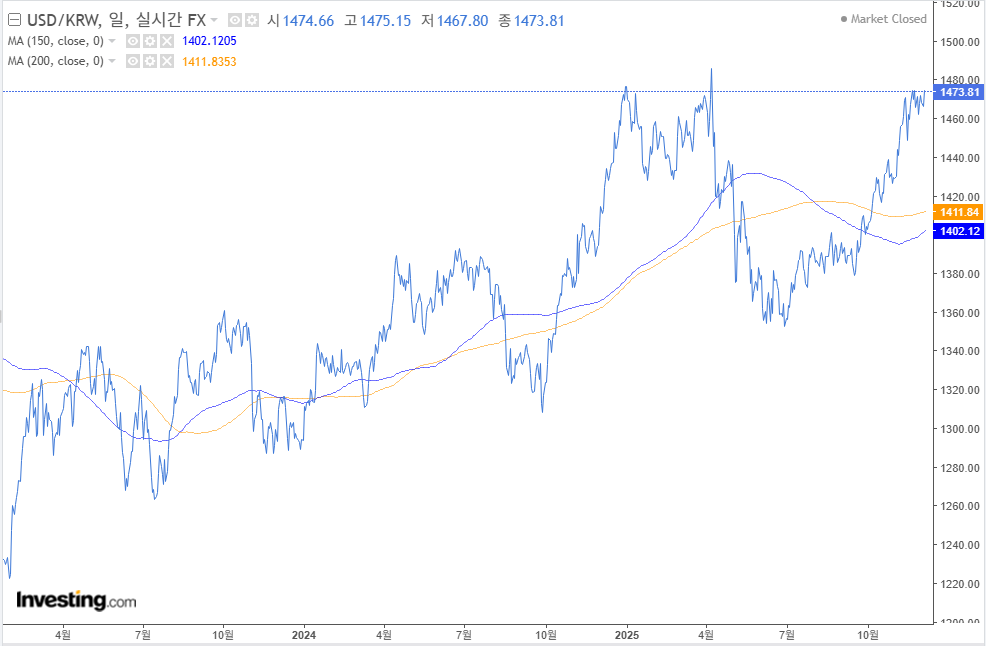Open settings gear for MA (200)
The image size is (986, 646).
[150, 61]
